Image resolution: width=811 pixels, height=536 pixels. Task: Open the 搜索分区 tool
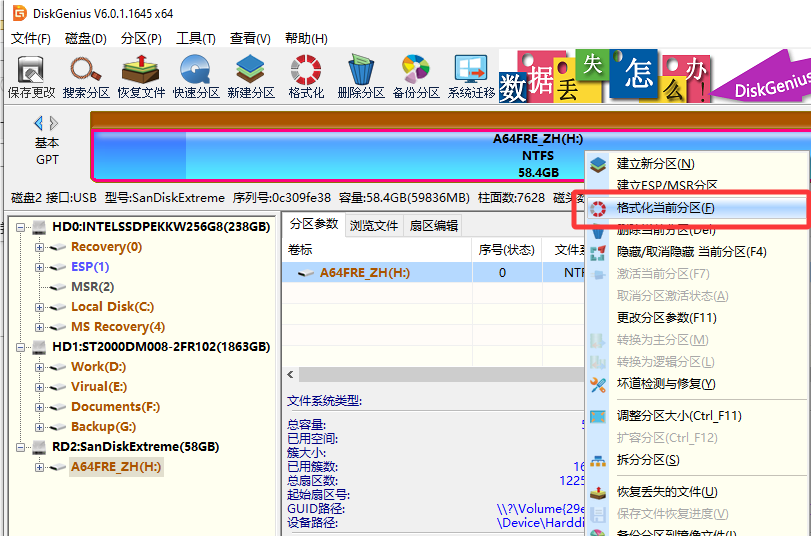[x=86, y=77]
